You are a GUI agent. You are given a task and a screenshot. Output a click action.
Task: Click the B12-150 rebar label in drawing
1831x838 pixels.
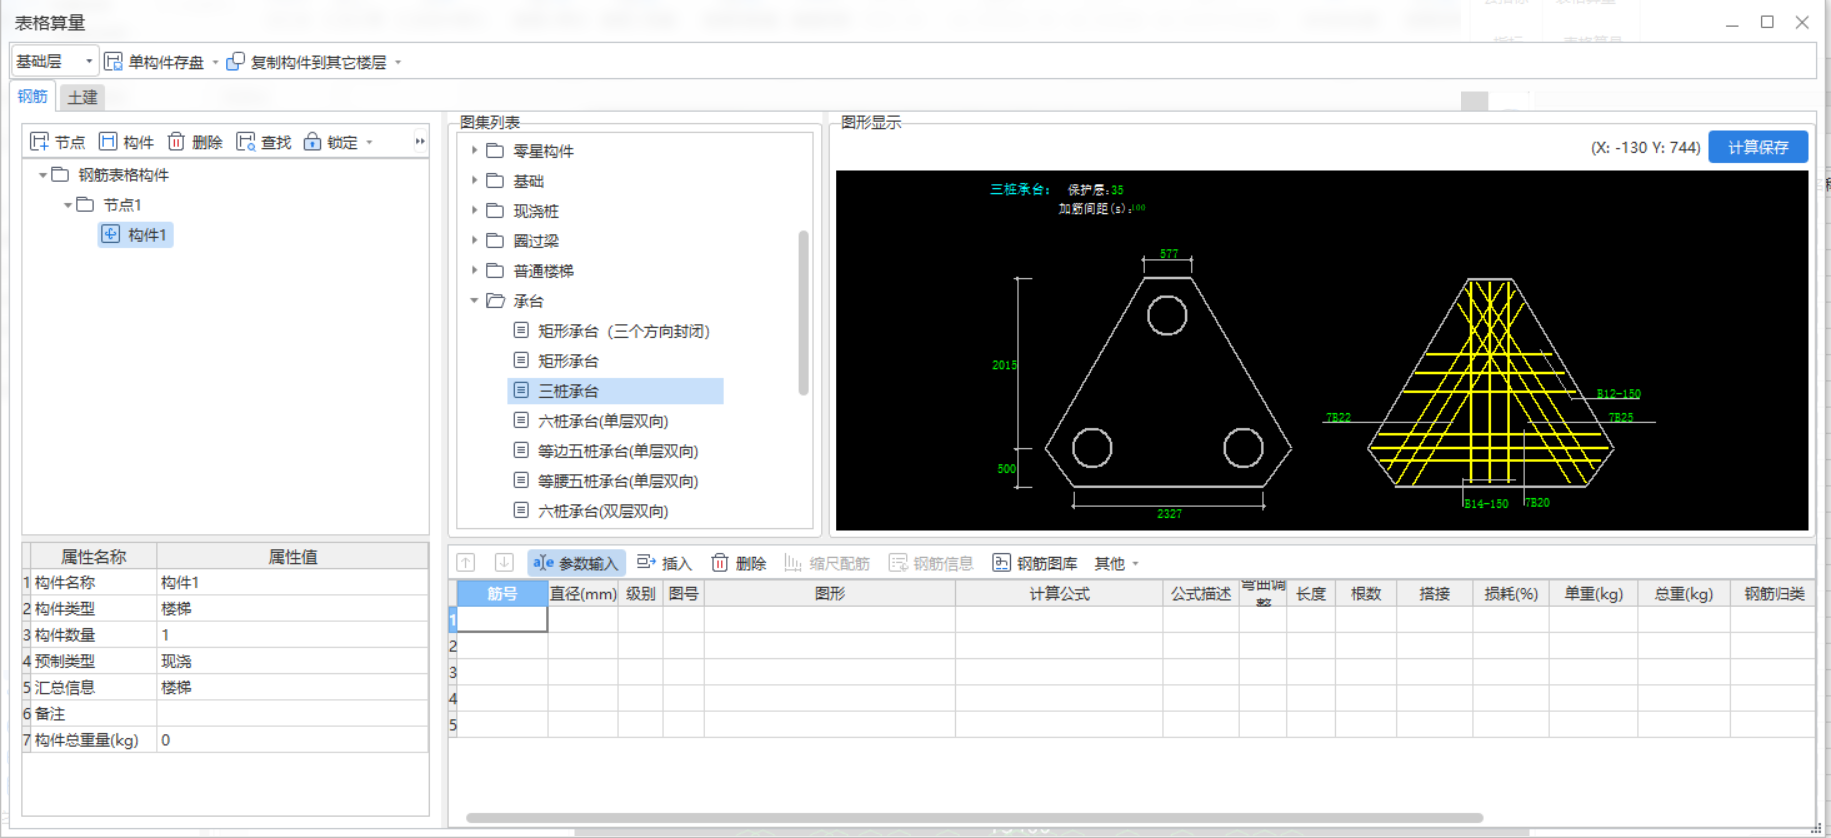click(1618, 394)
